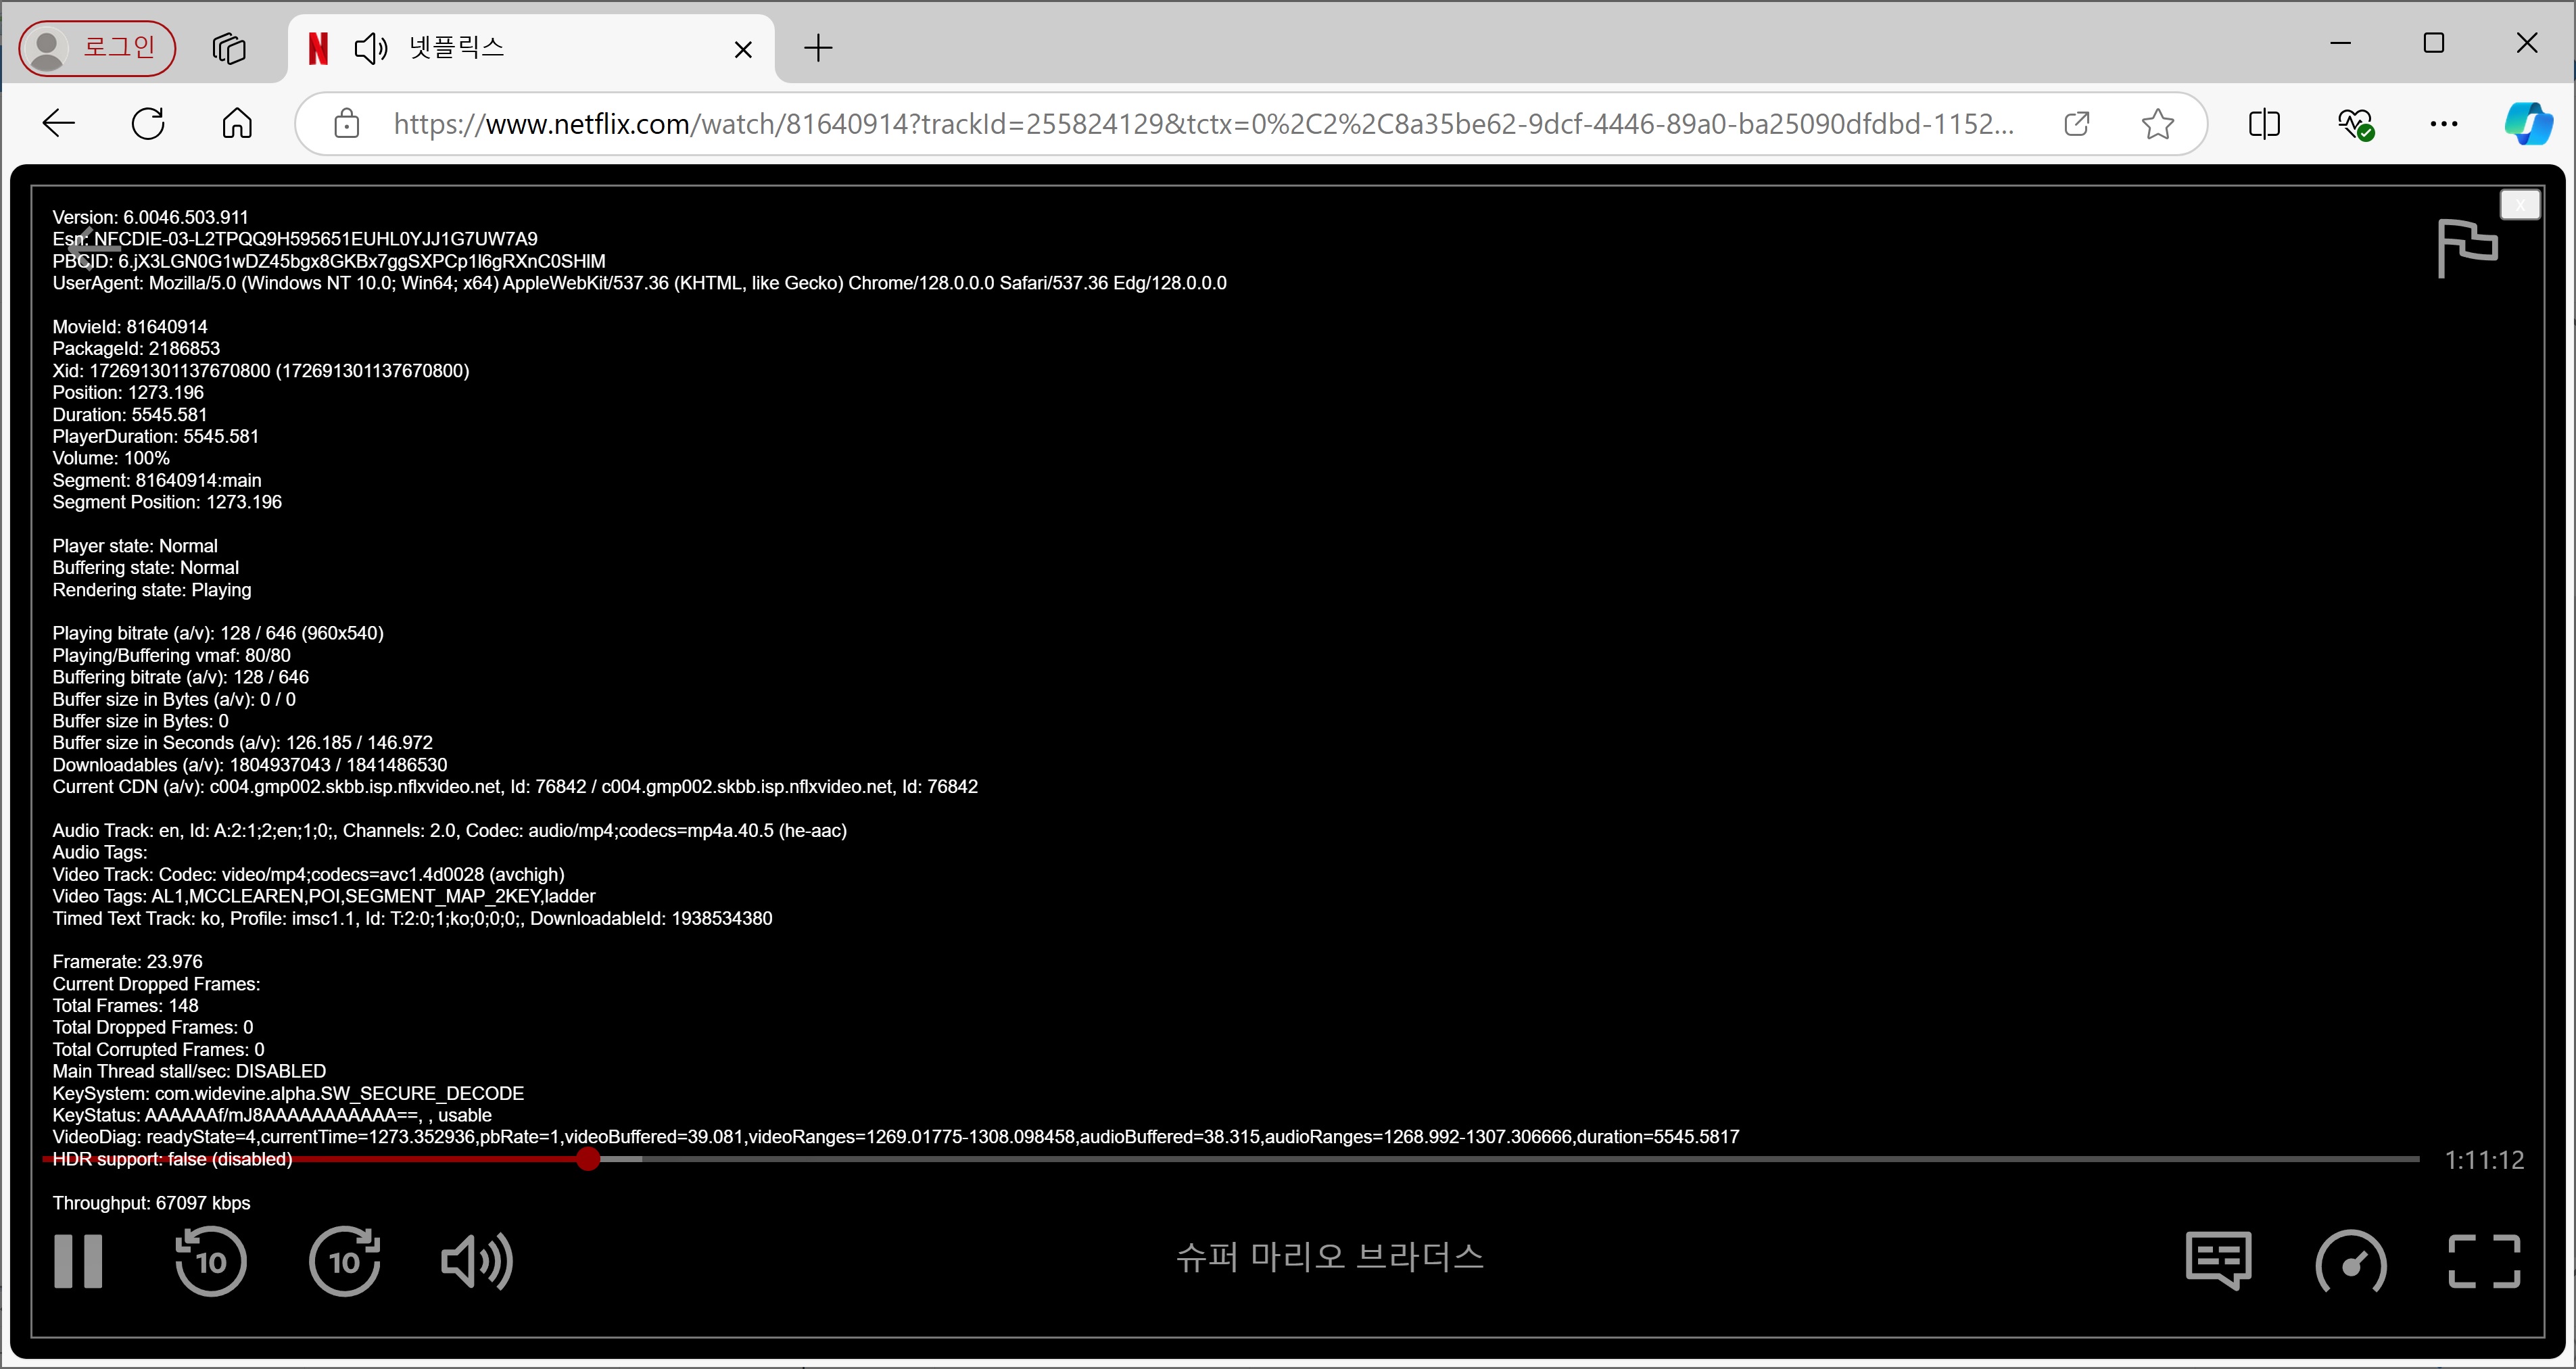The height and width of the screenshot is (1369, 2576).
Task: Add this page to favorites
Action: click(x=2158, y=124)
